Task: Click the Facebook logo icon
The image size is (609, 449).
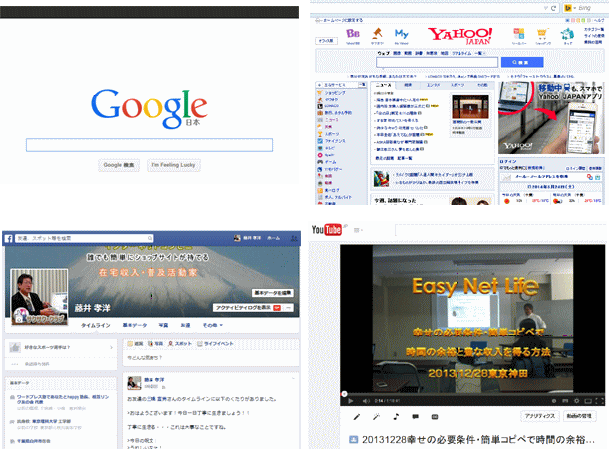Action: pyautogui.click(x=7, y=238)
